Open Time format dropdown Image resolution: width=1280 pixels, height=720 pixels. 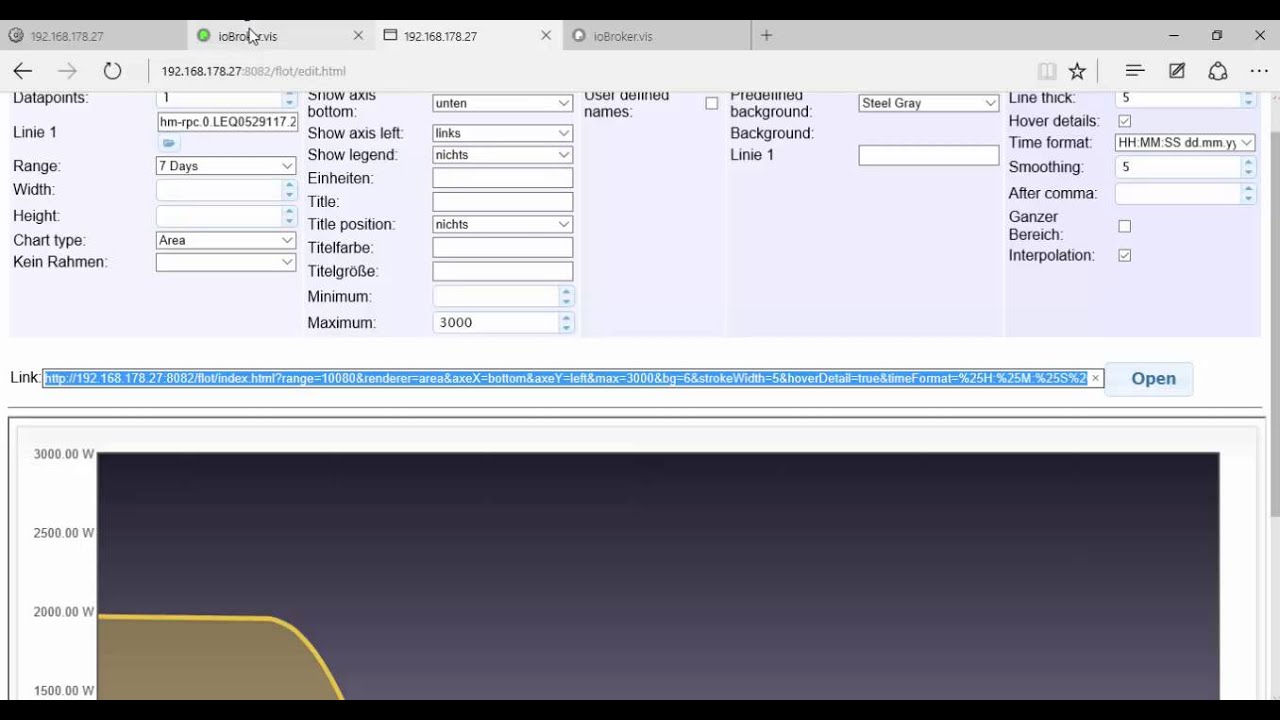[1185, 143]
